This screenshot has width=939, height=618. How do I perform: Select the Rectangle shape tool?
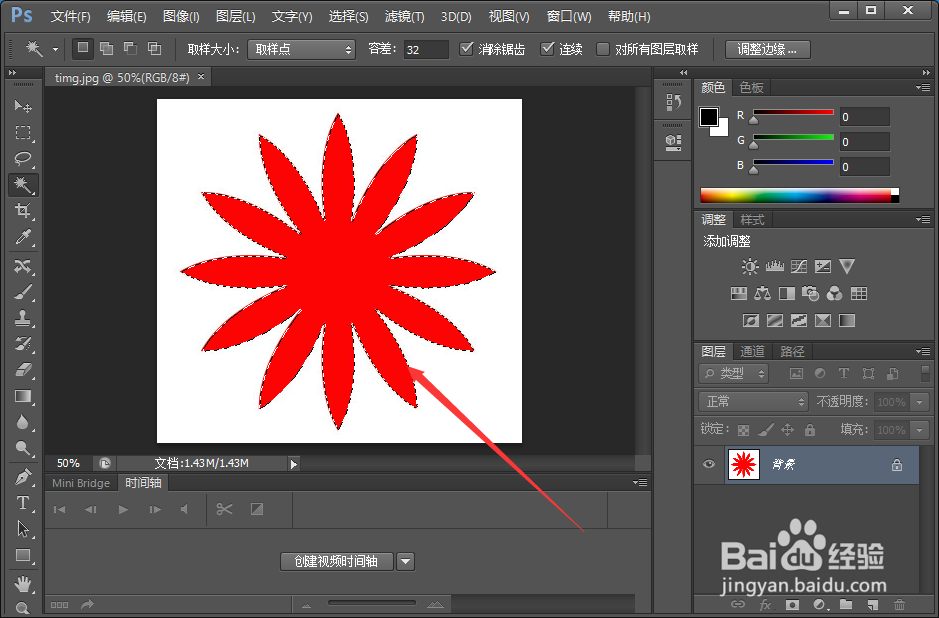tap(23, 555)
